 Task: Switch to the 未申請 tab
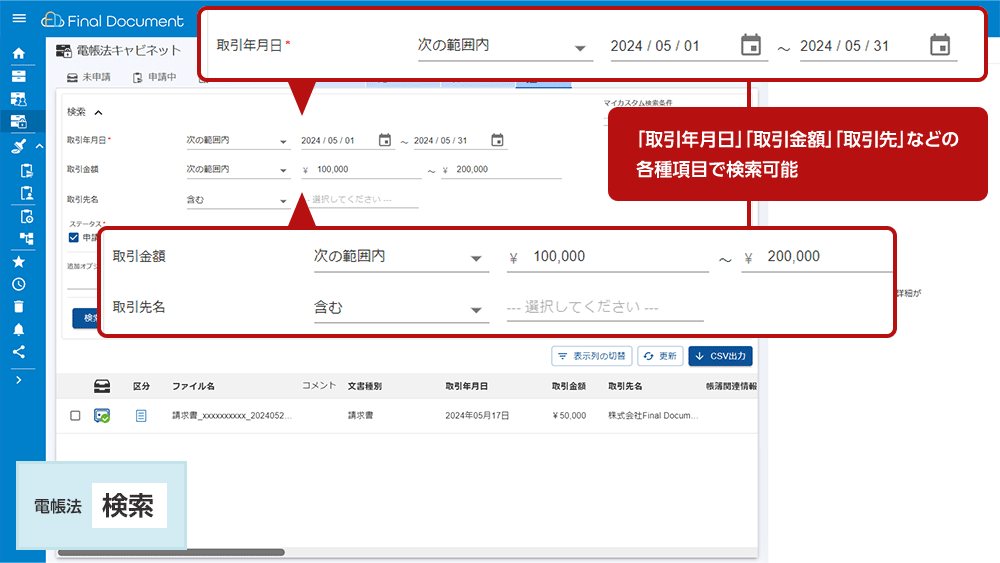[89, 77]
